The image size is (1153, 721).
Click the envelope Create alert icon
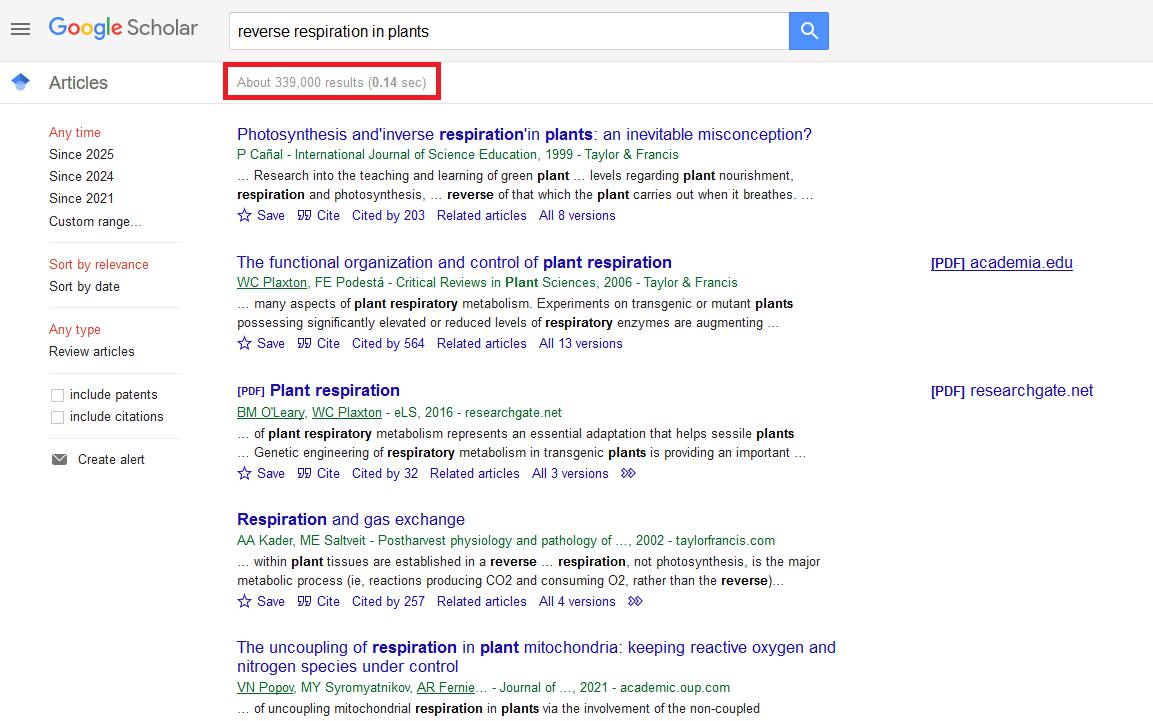click(60, 459)
